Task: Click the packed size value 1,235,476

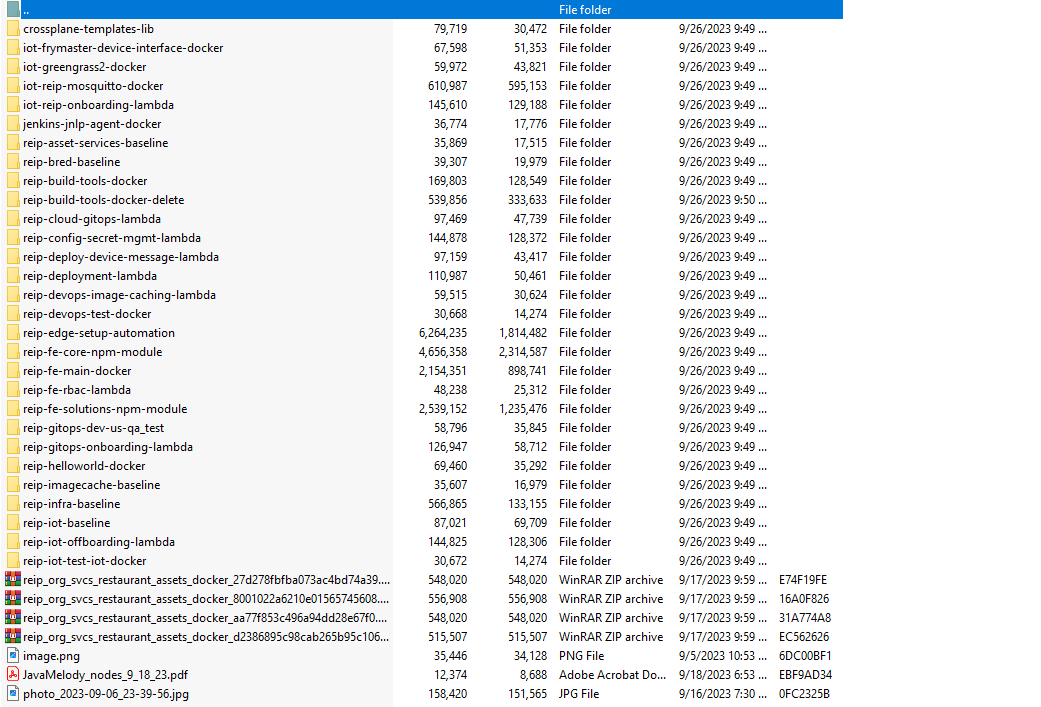Action: (x=523, y=409)
